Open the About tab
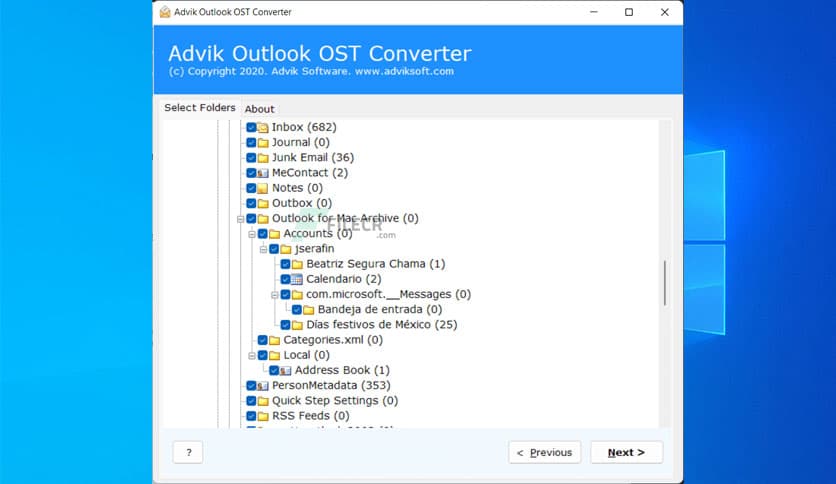This screenshot has height=484, width=836. pos(260,109)
